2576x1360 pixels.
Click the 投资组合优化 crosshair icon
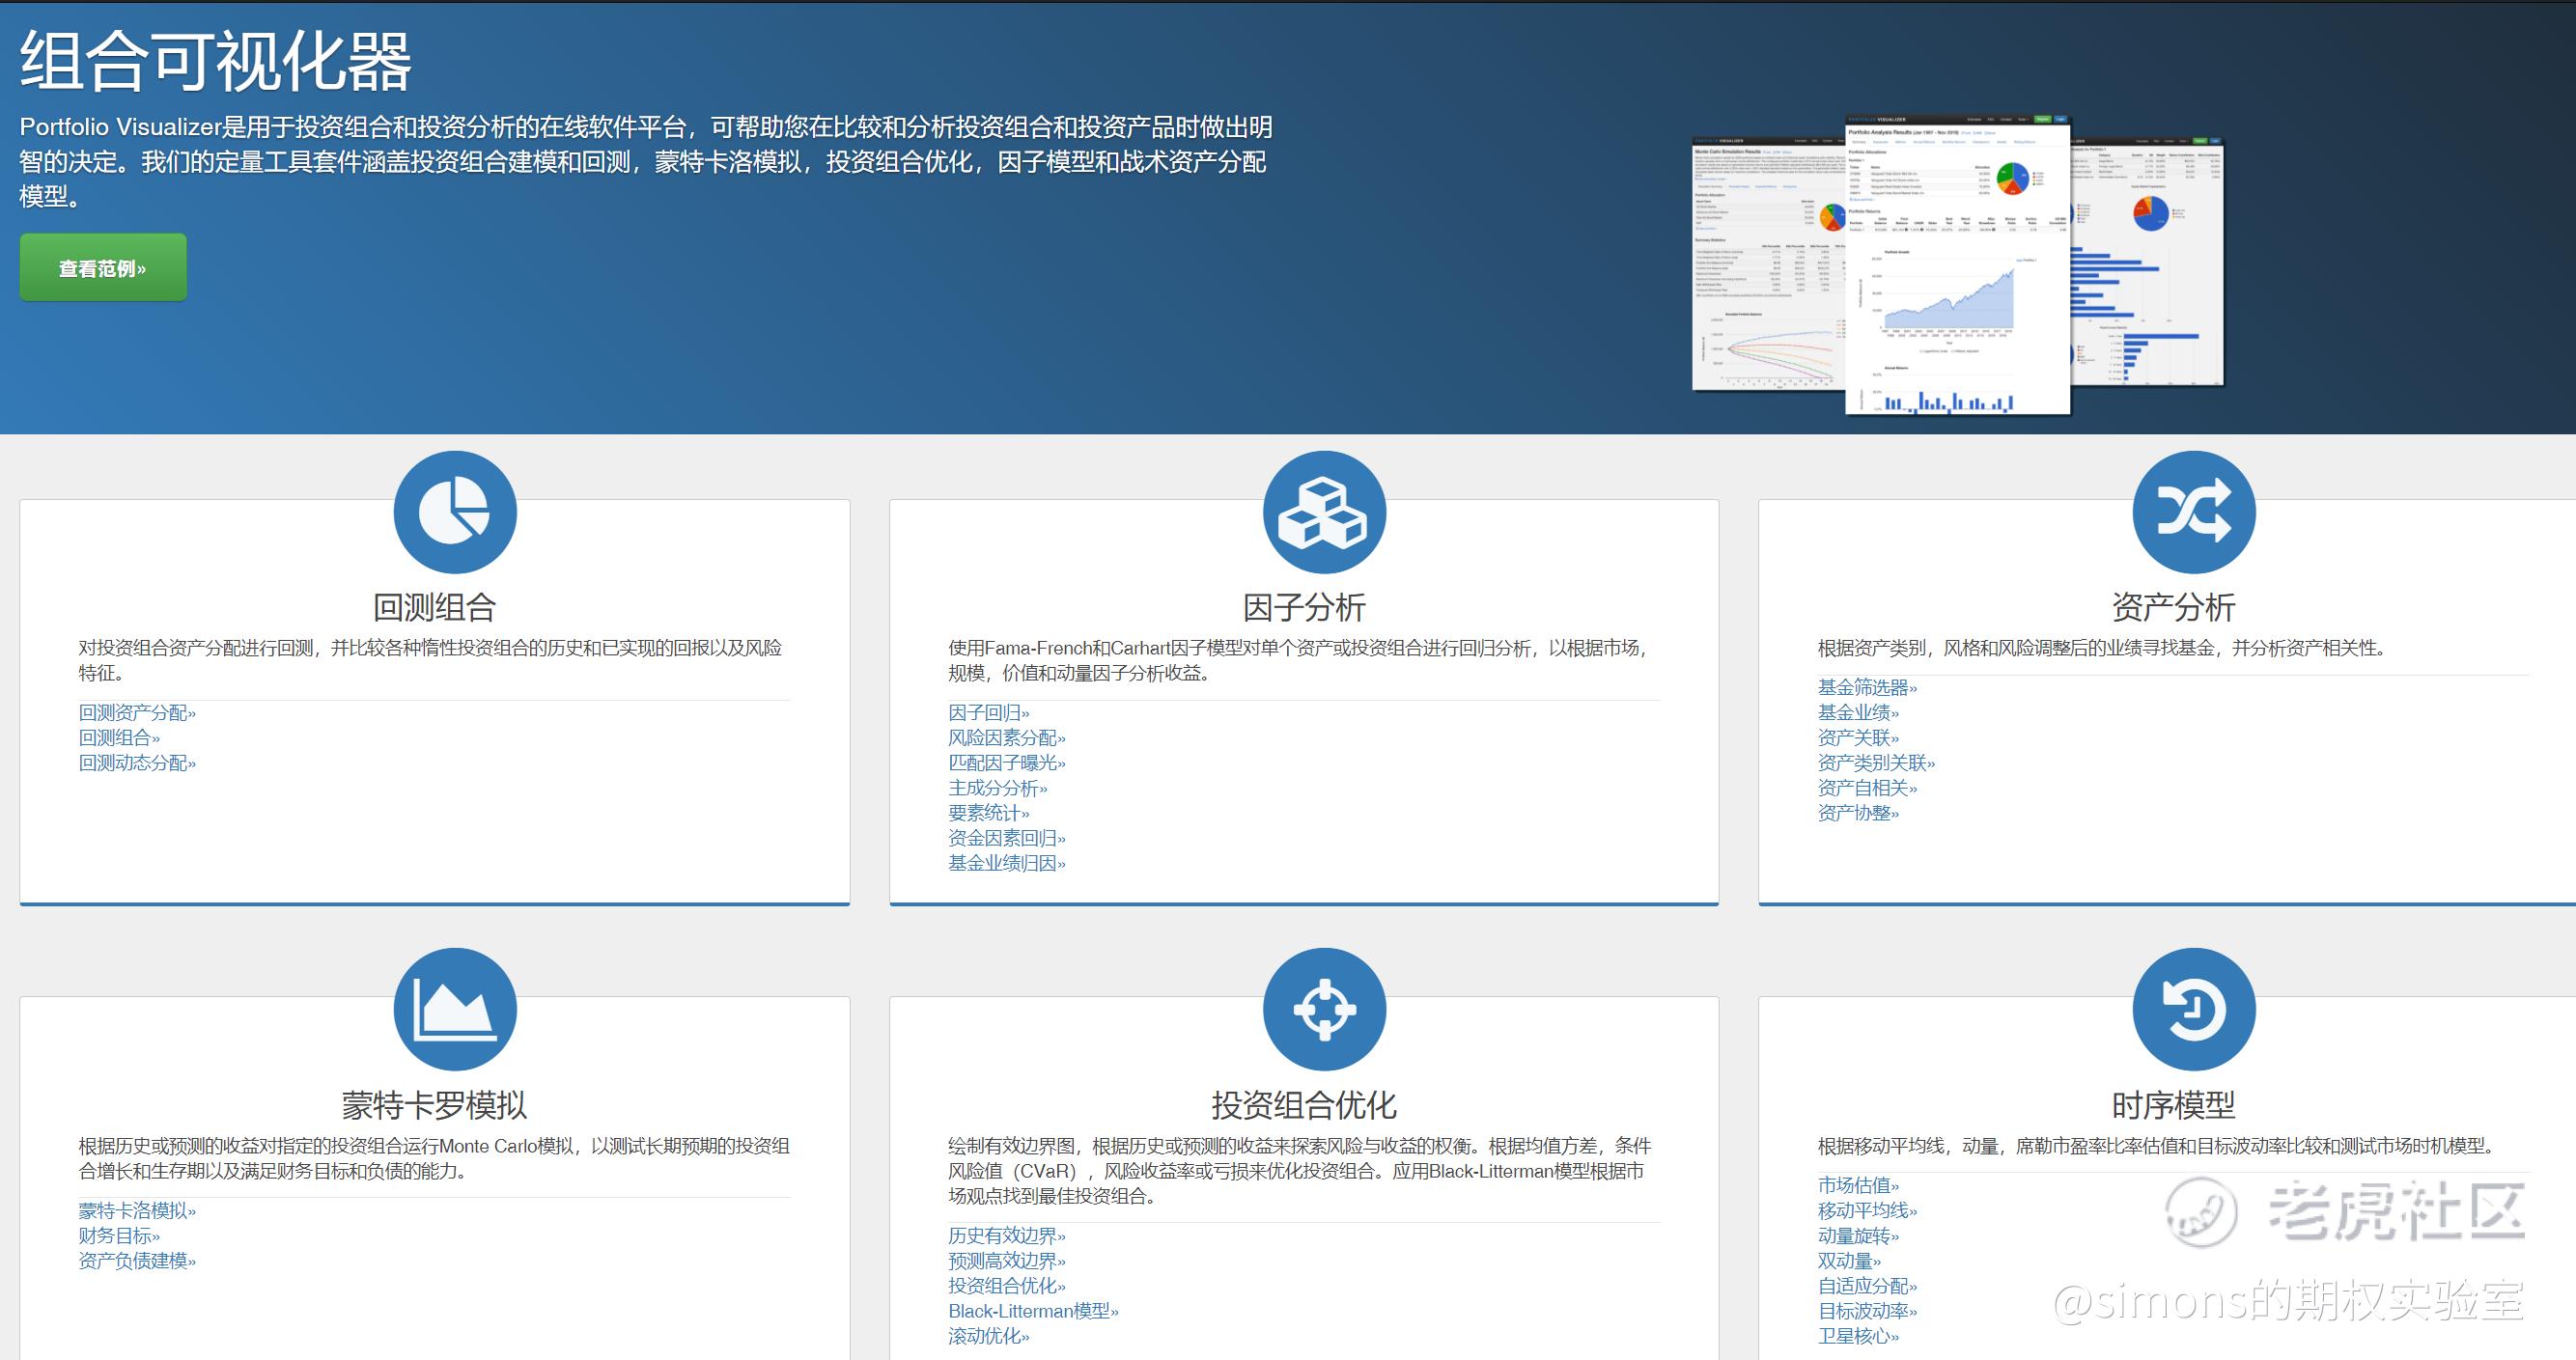1324,1009
